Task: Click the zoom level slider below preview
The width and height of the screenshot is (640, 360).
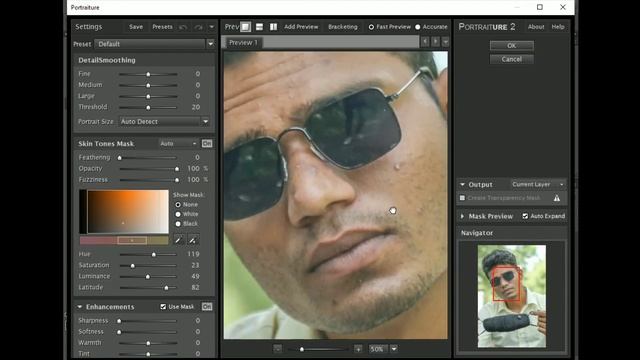Action: tap(318, 349)
